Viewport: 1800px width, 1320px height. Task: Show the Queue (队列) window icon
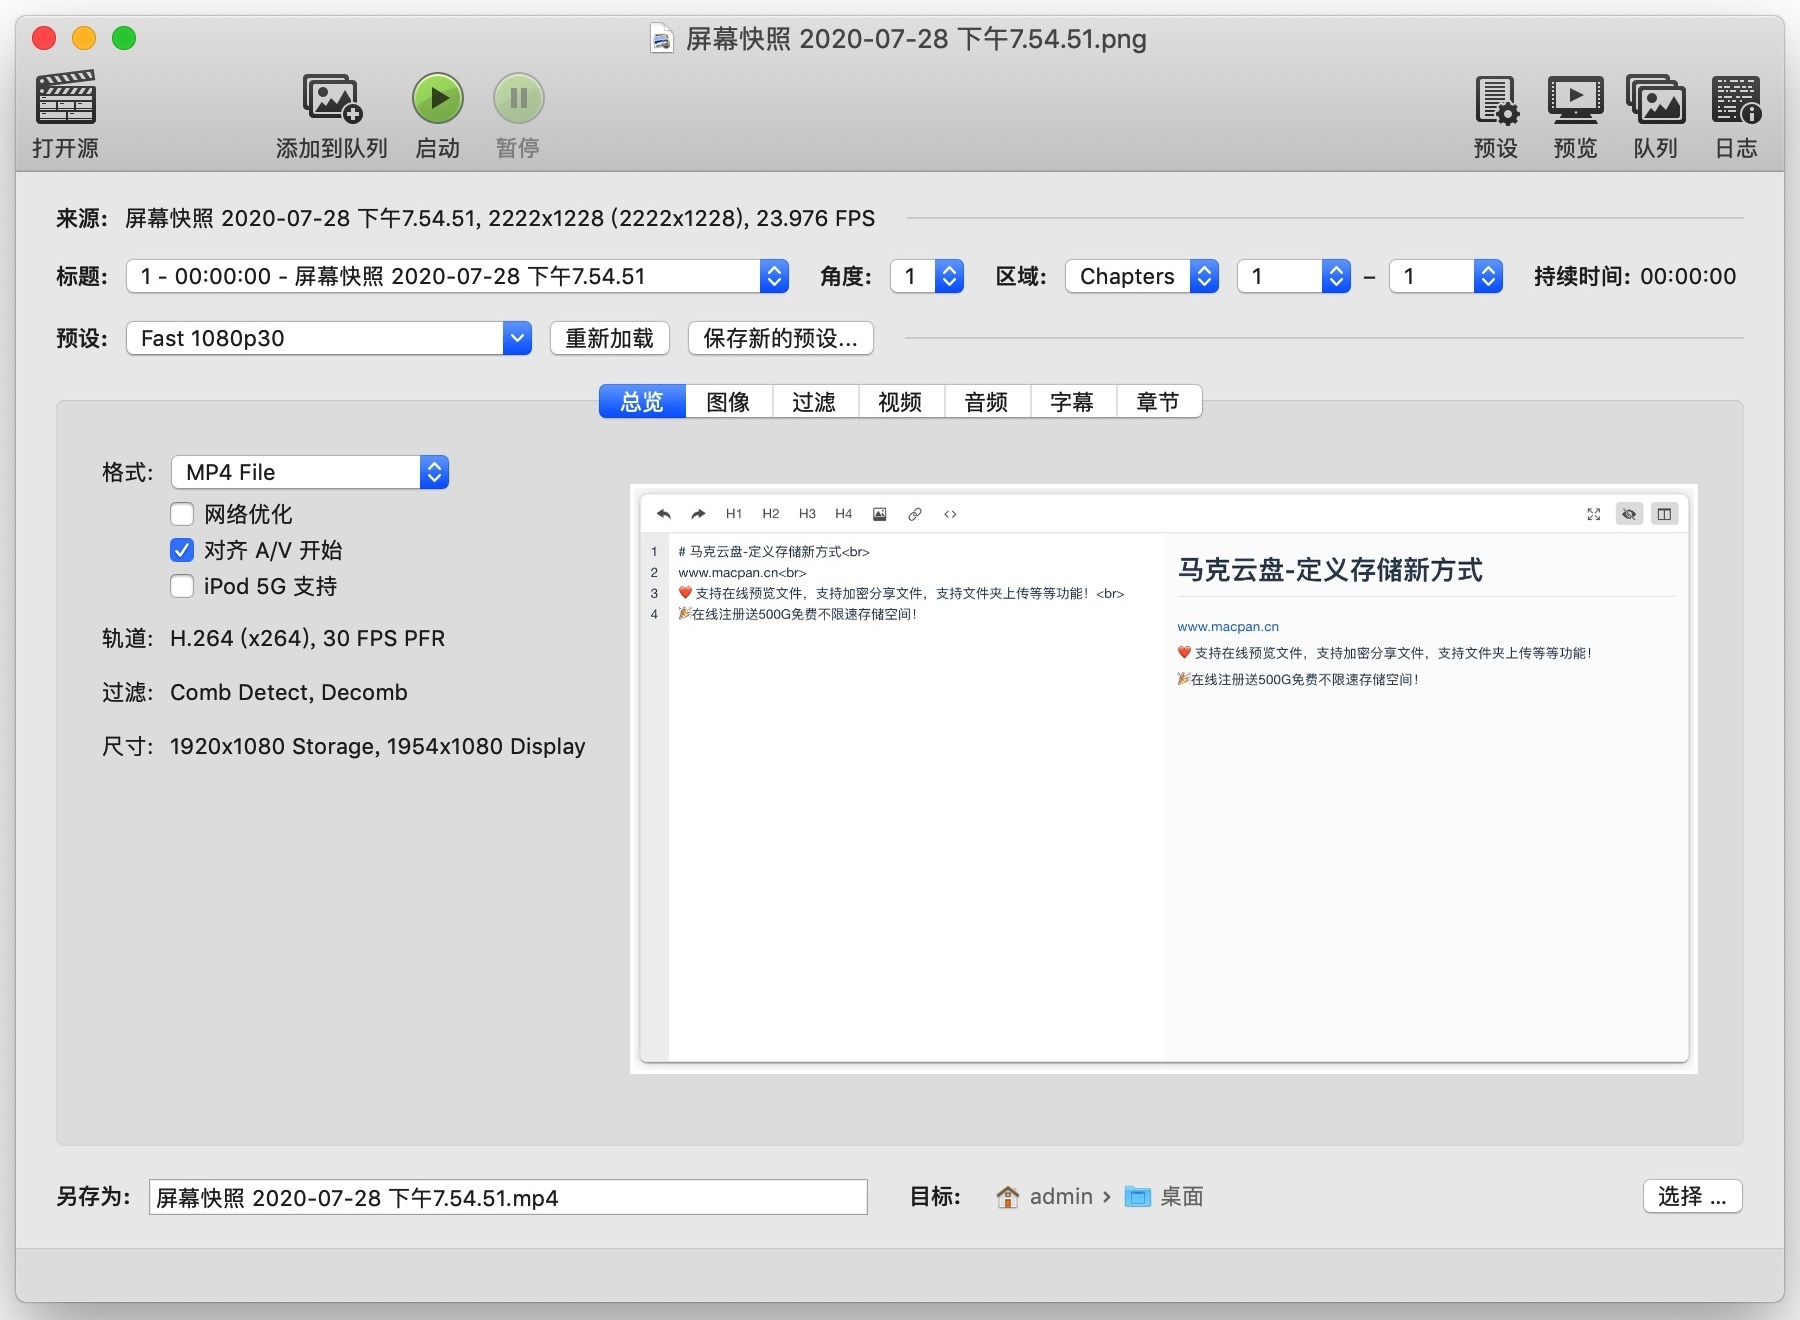pyautogui.click(x=1656, y=99)
